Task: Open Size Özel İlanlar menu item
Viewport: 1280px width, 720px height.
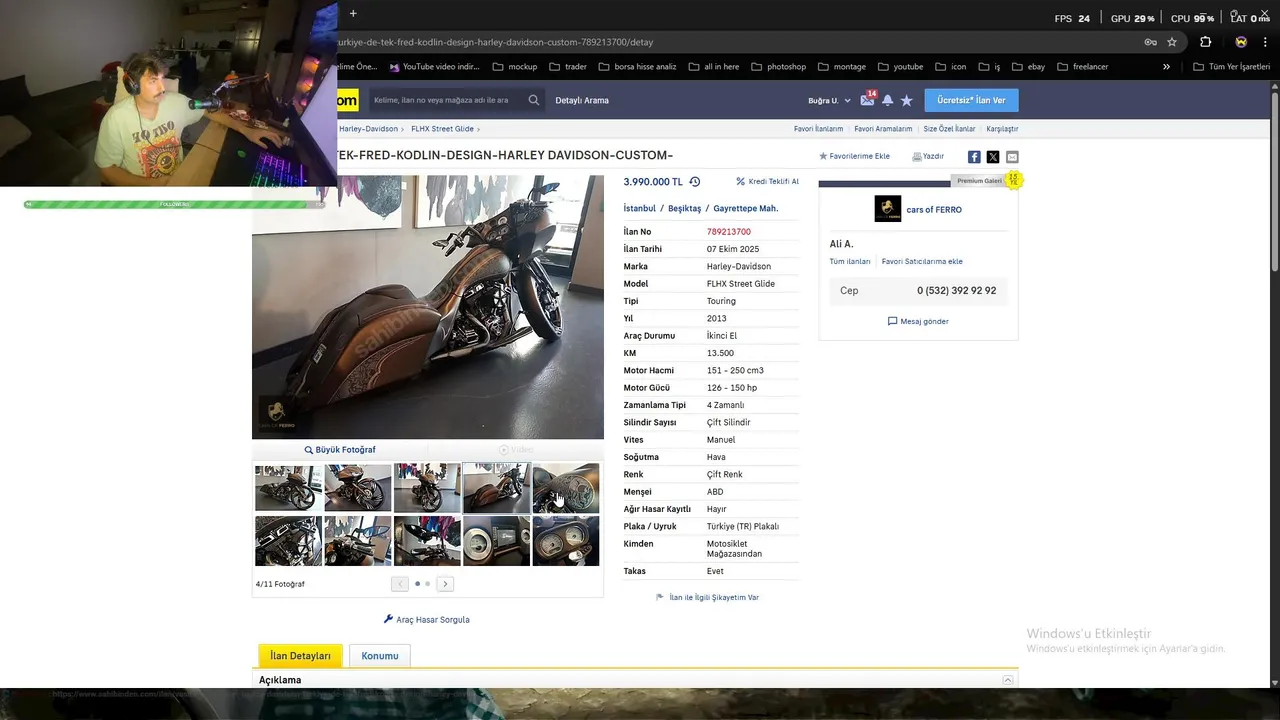Action: (949, 129)
